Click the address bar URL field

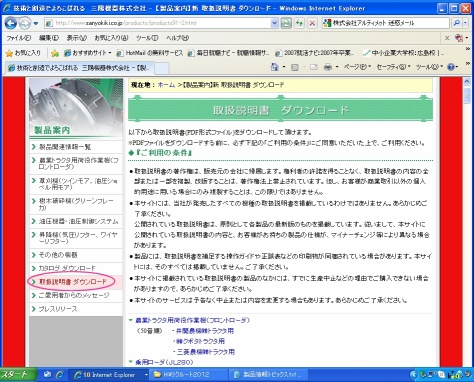tap(157, 23)
